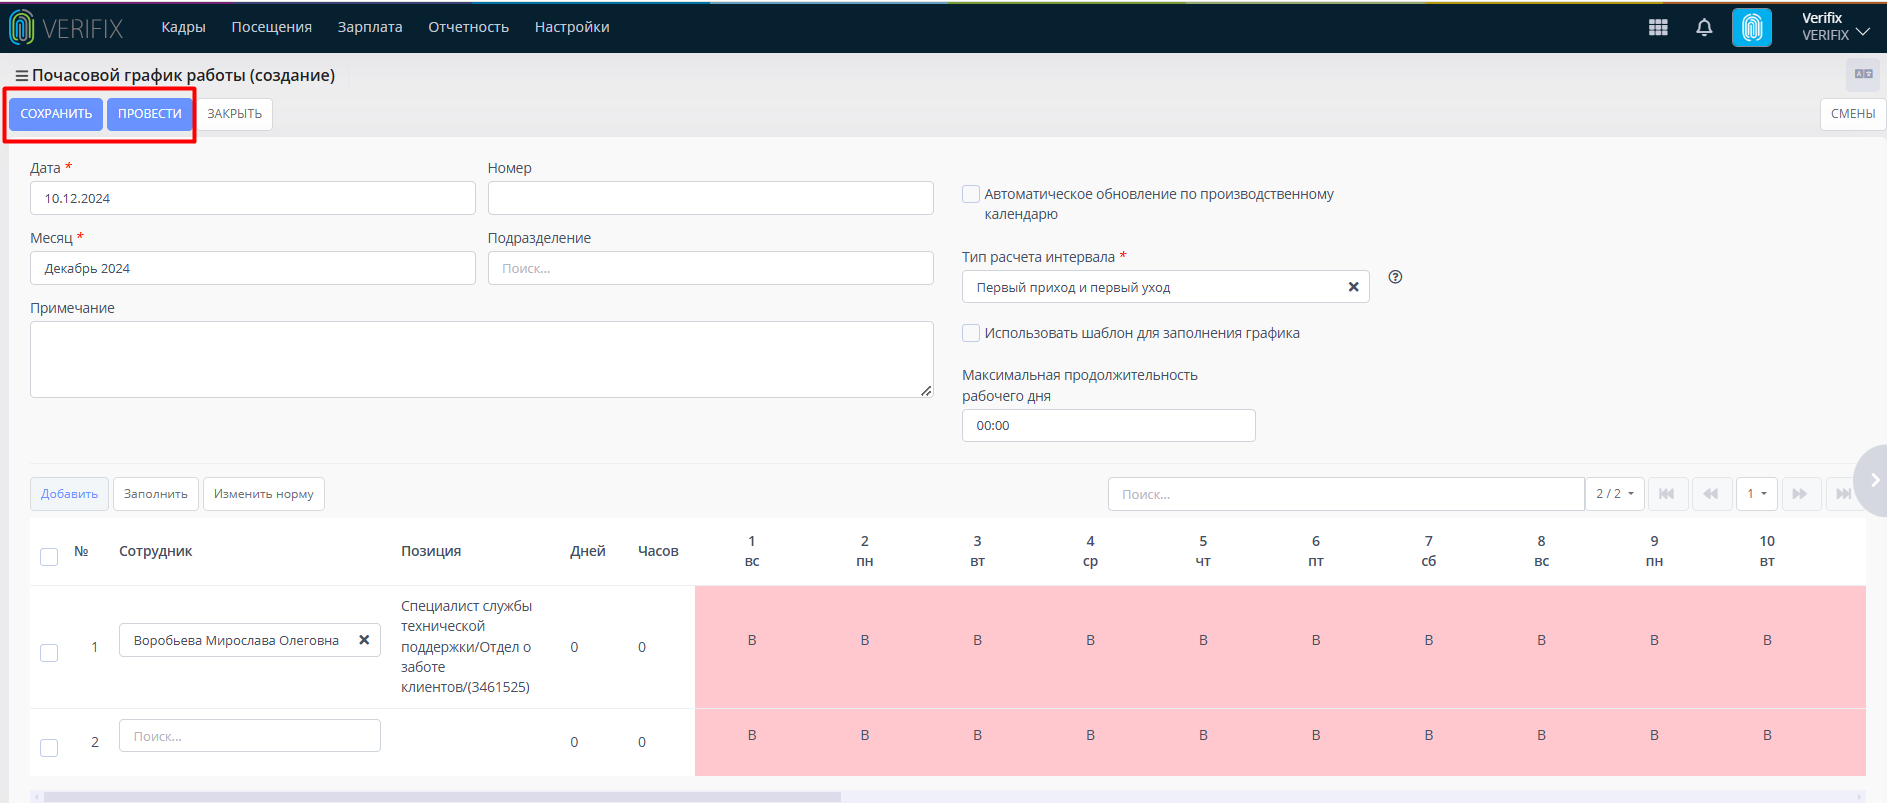Open the 2 / 2 columns dropdown
The width and height of the screenshot is (1887, 803).
pyautogui.click(x=1615, y=494)
